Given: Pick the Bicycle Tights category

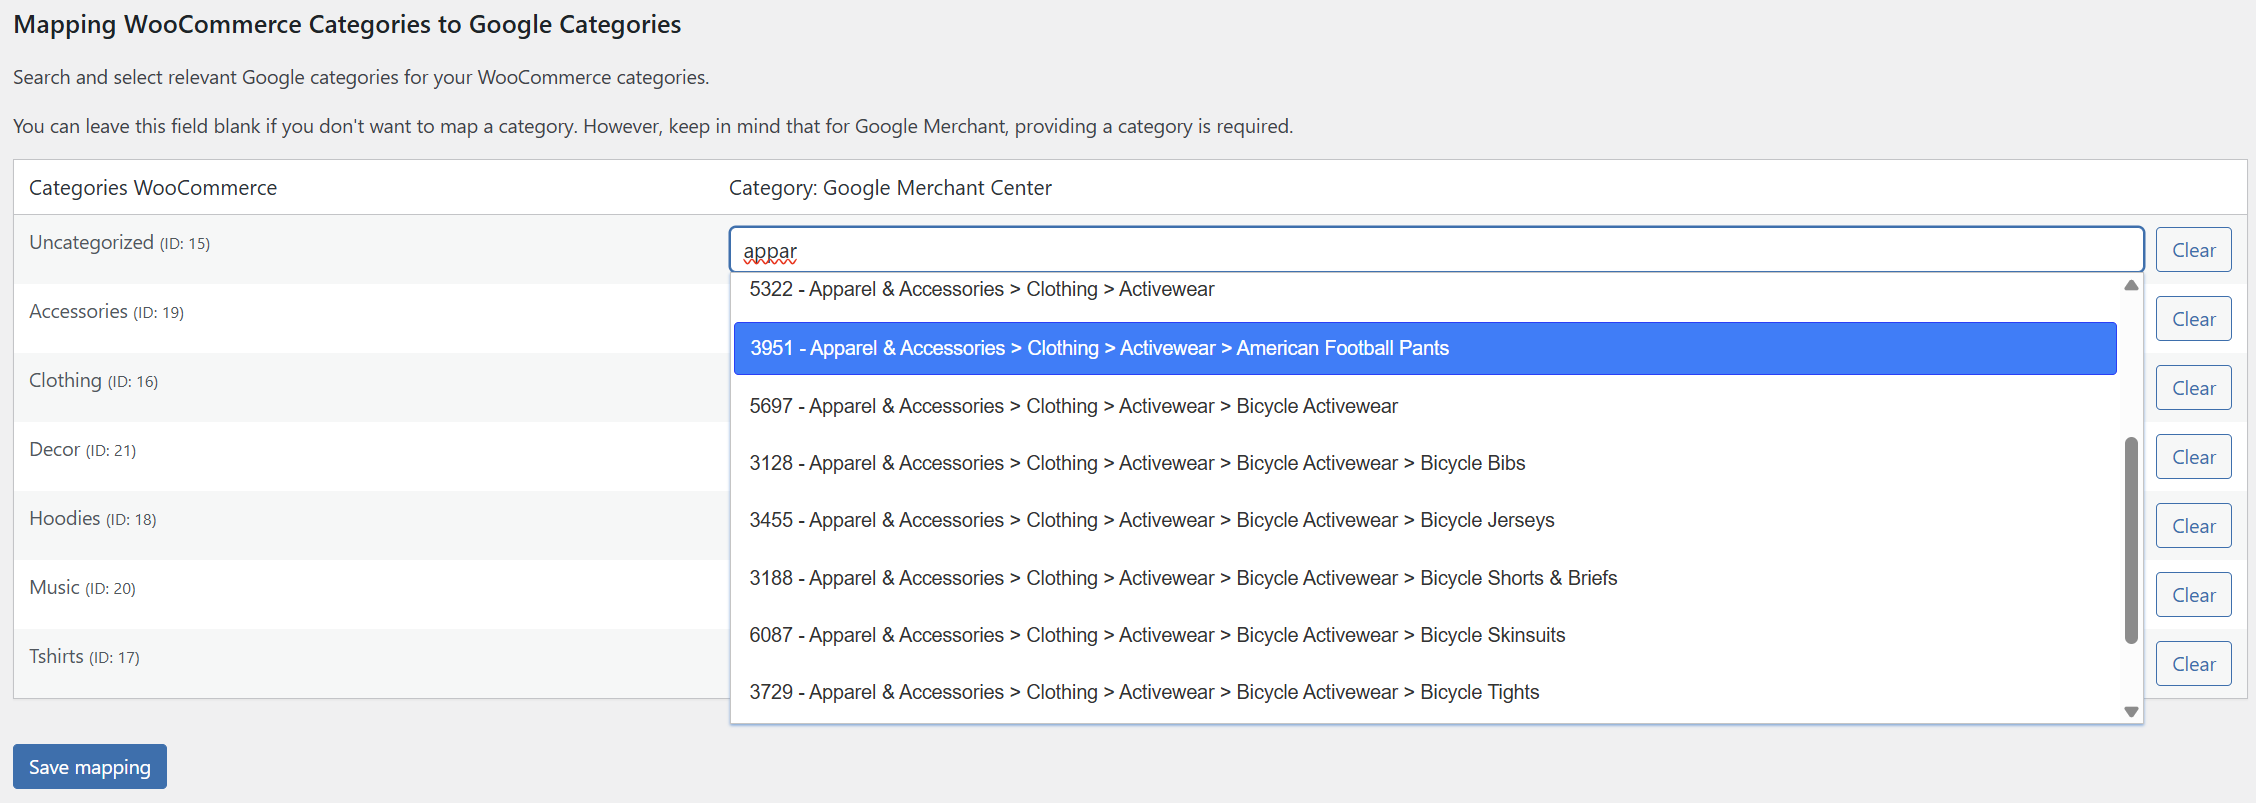Looking at the screenshot, I should 1144,692.
